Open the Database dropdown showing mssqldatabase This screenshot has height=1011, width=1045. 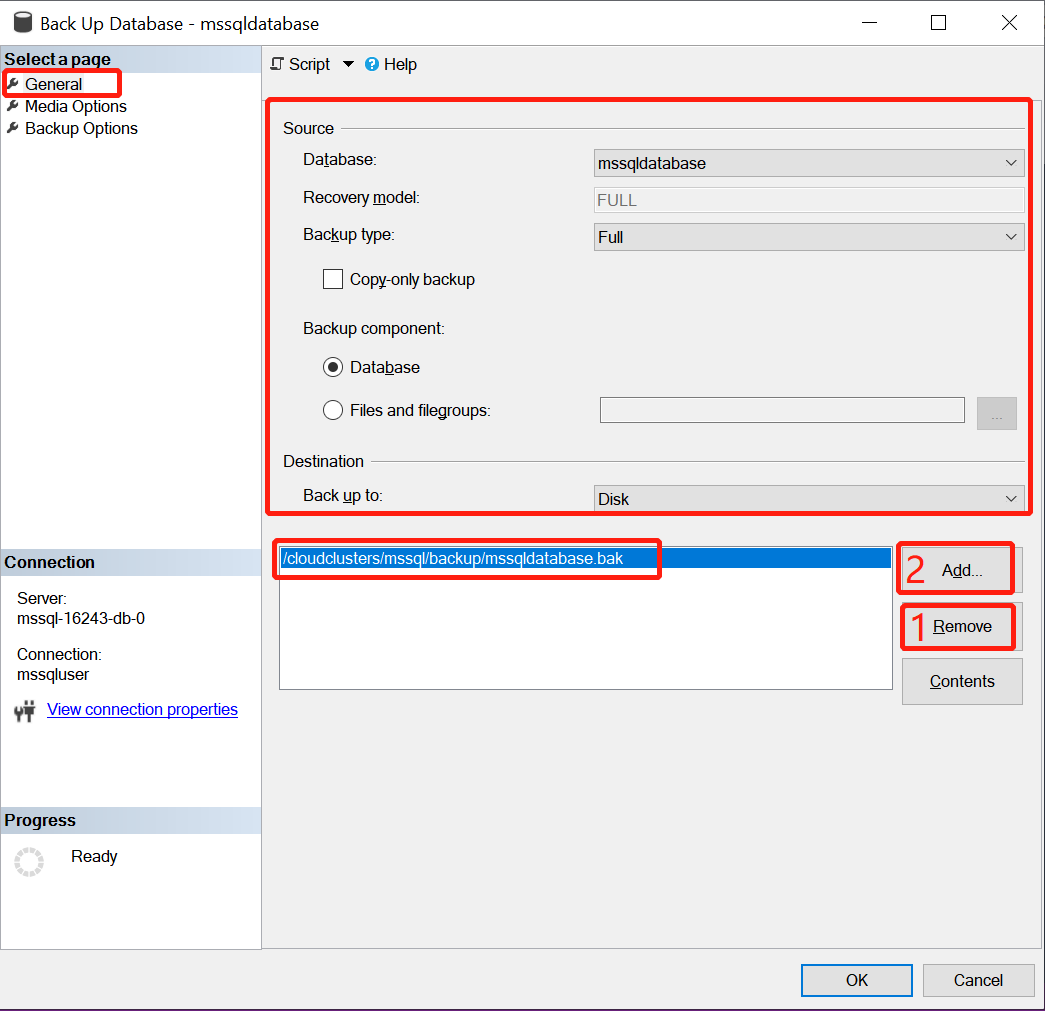[808, 163]
